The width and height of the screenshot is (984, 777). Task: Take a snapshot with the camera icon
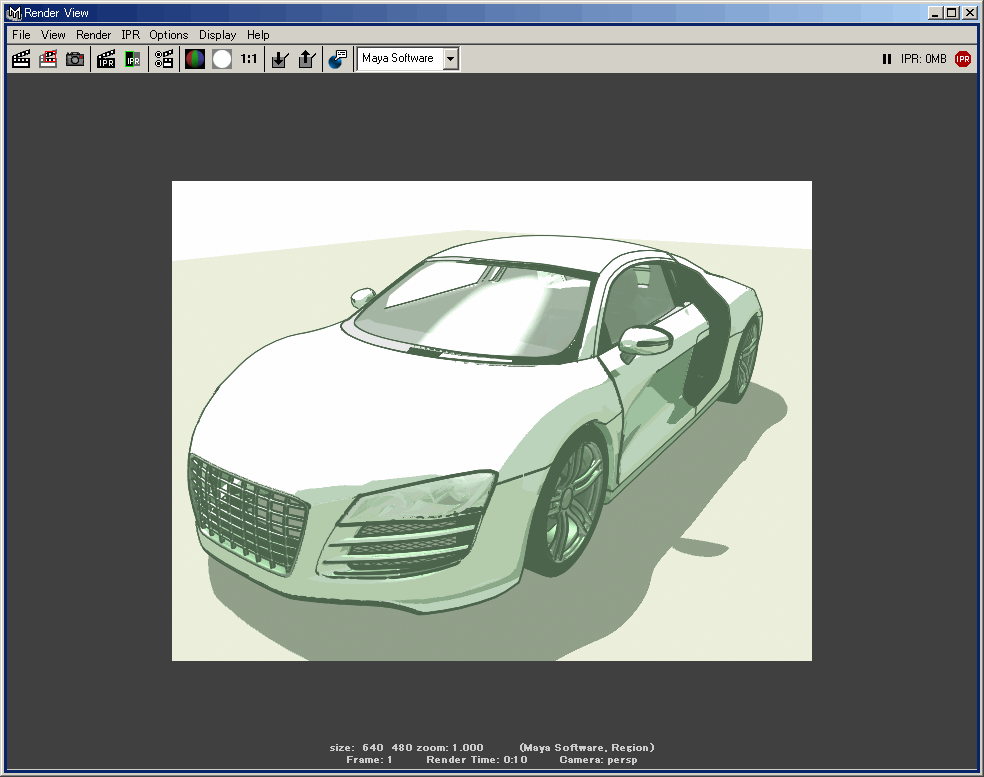click(75, 59)
